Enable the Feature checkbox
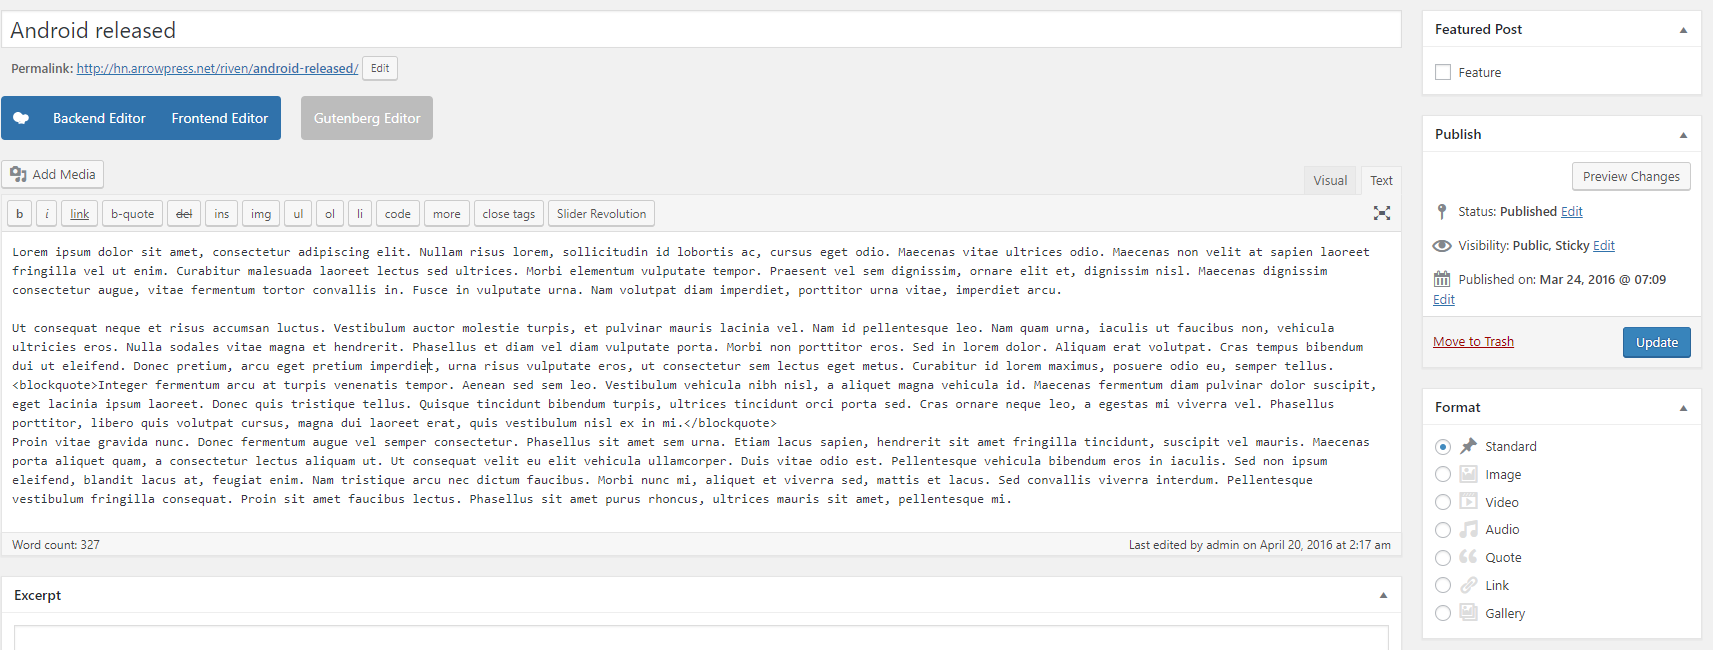Image resolution: width=1713 pixels, height=650 pixels. [1443, 72]
